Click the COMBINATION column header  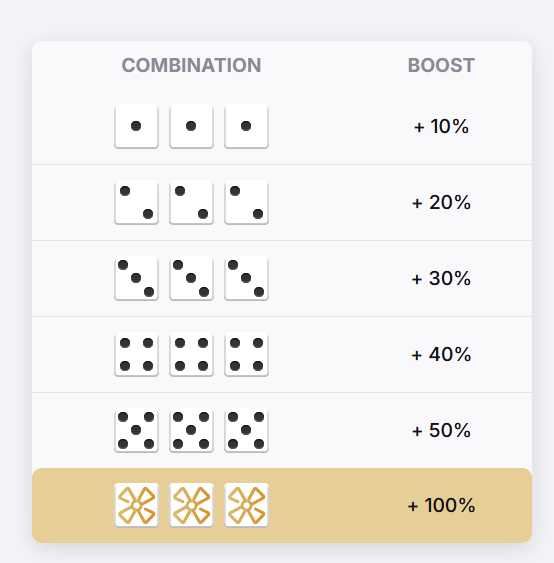(191, 65)
